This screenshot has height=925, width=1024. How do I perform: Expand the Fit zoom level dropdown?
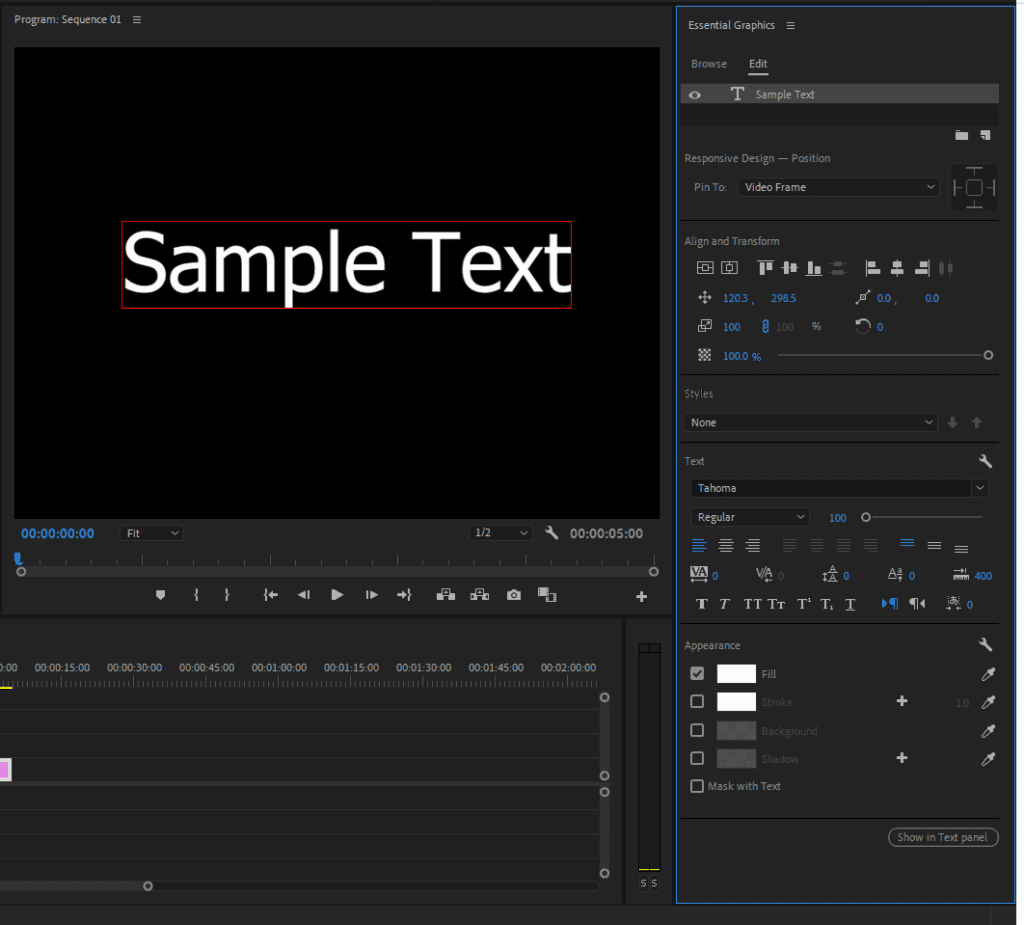tap(152, 533)
